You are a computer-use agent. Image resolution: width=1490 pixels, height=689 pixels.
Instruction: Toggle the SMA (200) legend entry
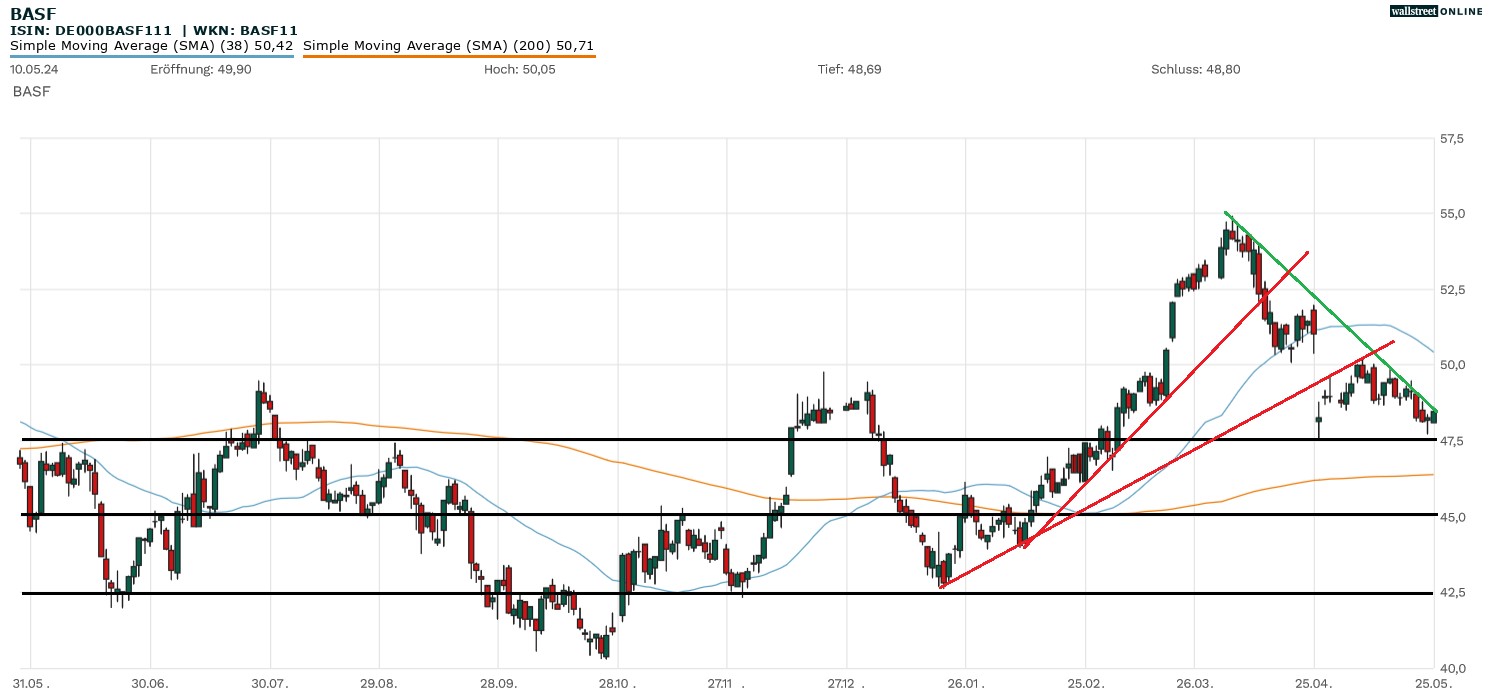point(448,45)
